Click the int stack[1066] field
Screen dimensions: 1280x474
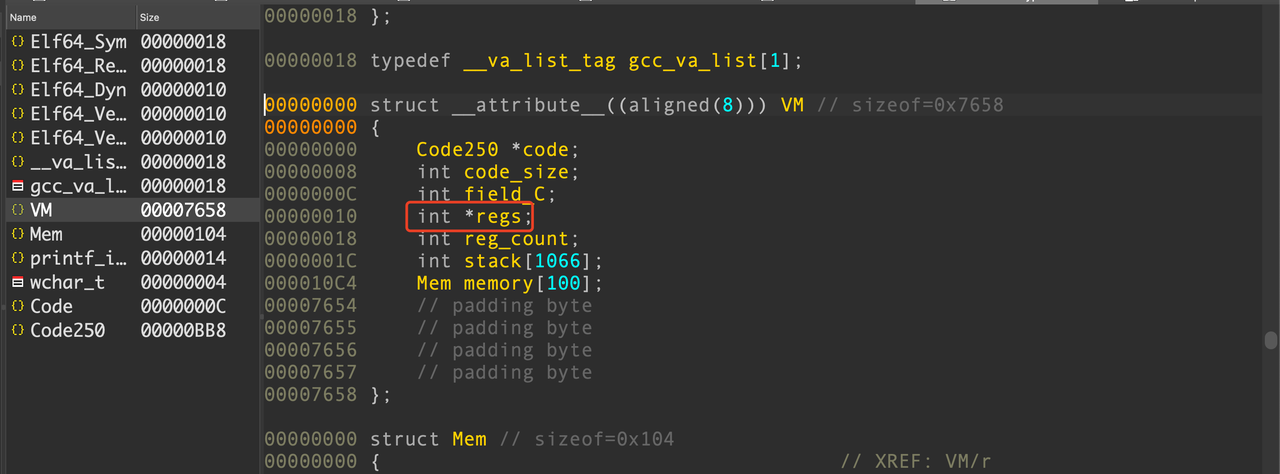coord(510,261)
